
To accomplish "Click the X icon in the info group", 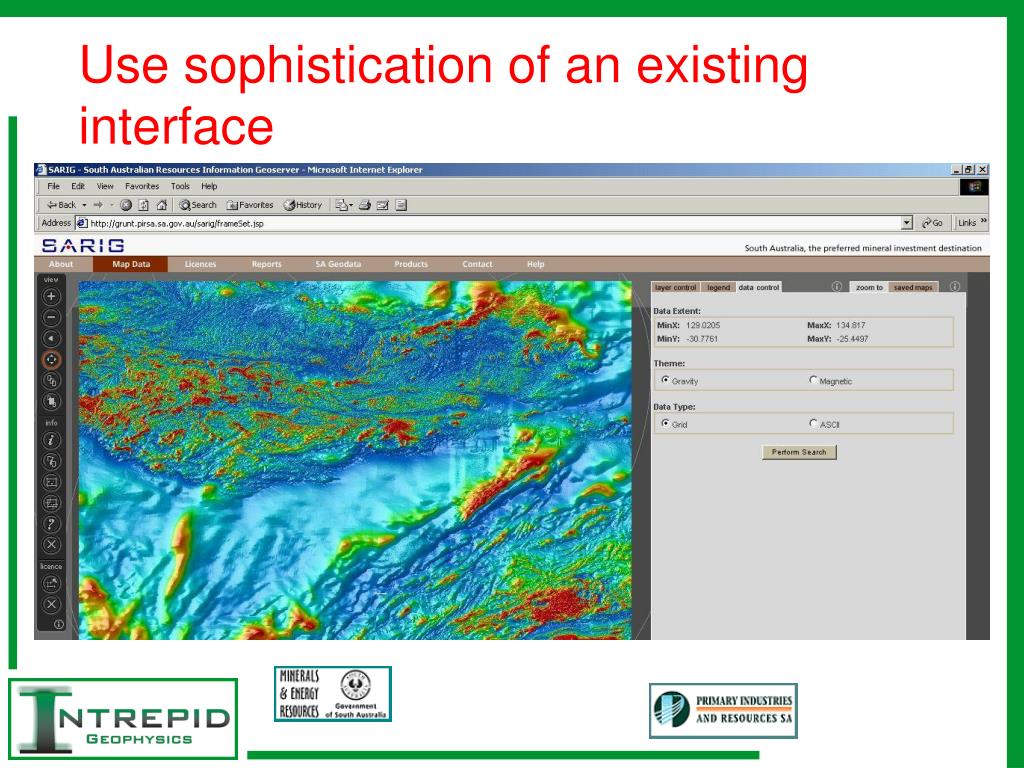I will (x=51, y=545).
